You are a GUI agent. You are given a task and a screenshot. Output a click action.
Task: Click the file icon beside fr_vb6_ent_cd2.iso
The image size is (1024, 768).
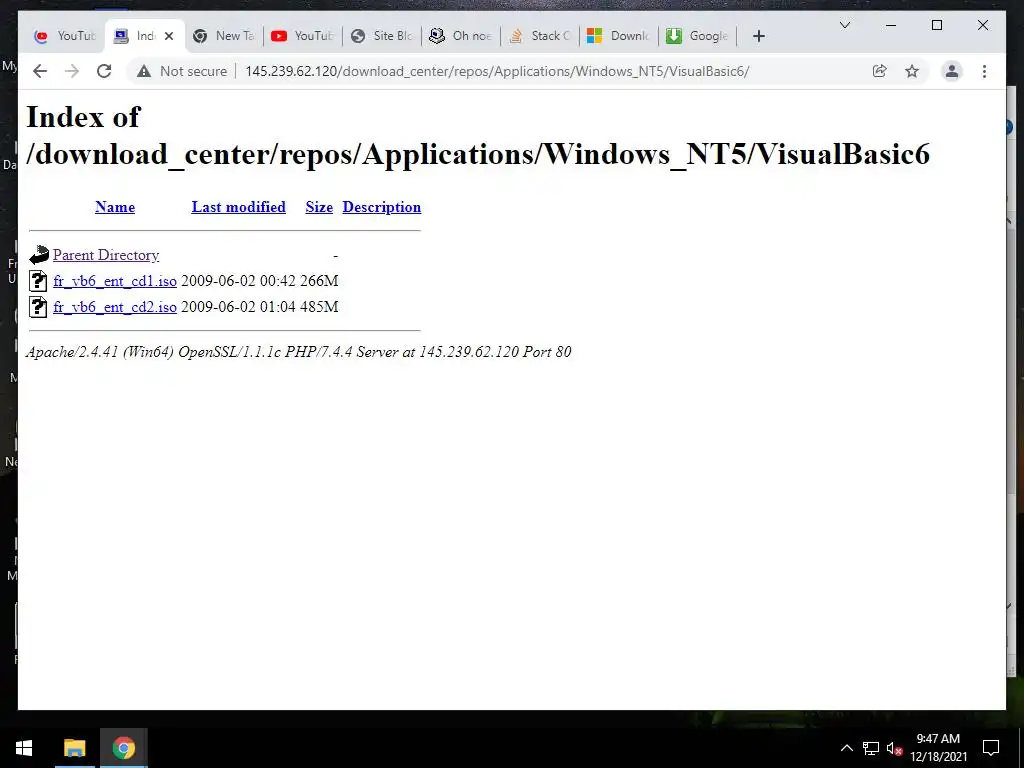38,307
